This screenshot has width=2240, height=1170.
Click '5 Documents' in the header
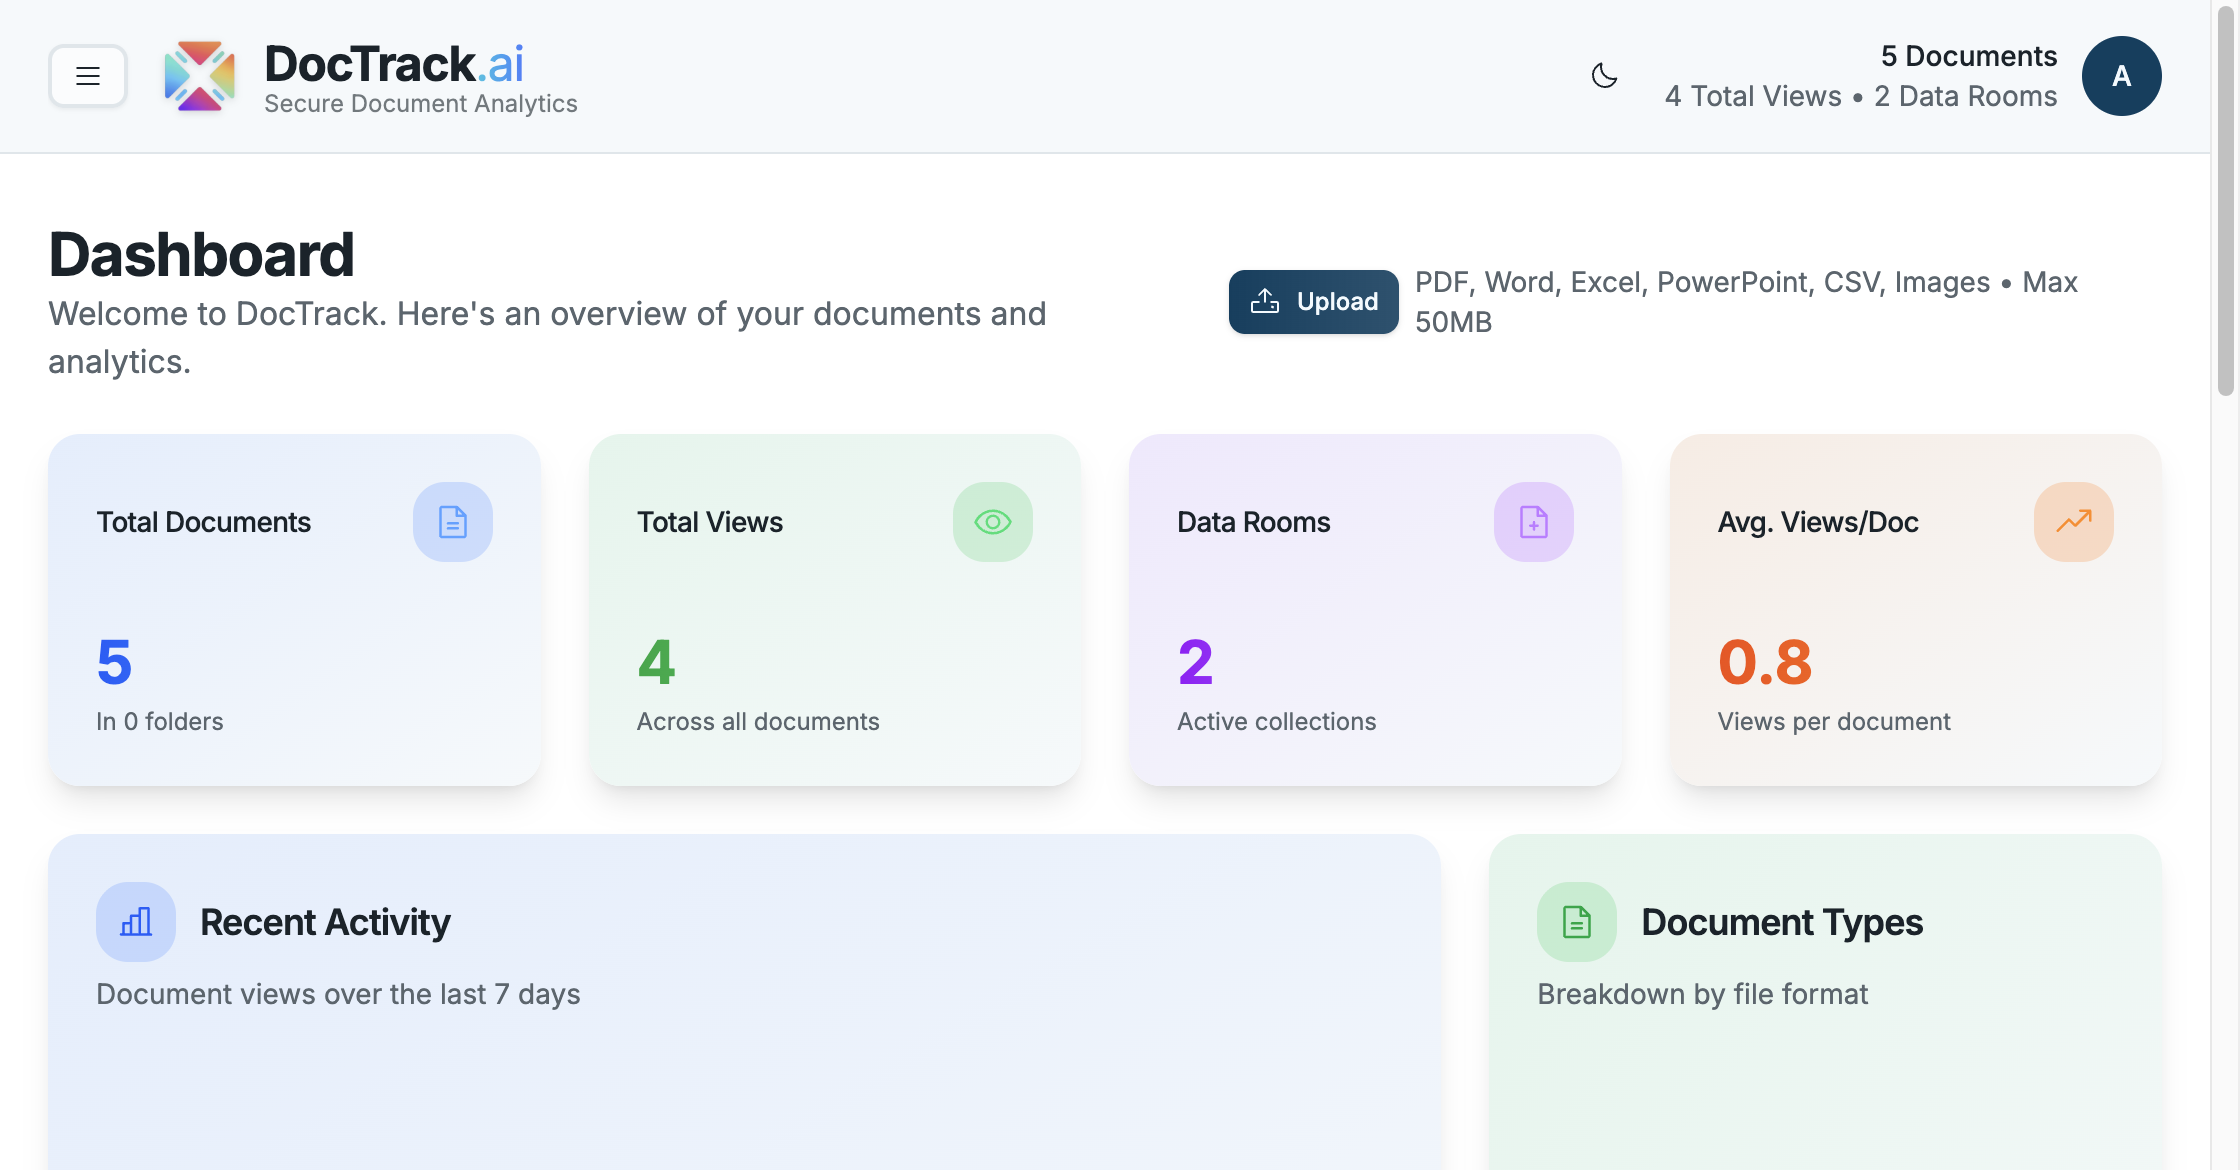point(1969,56)
